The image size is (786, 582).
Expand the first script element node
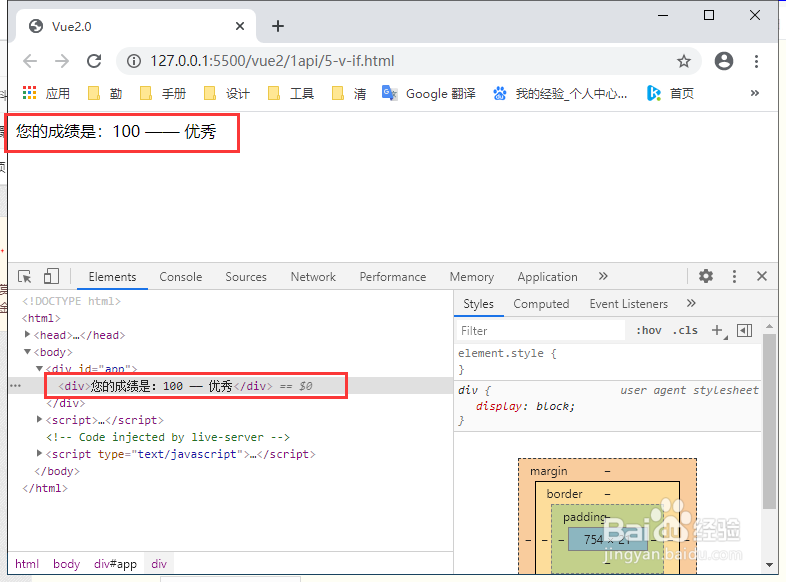pyautogui.click(x=40, y=420)
